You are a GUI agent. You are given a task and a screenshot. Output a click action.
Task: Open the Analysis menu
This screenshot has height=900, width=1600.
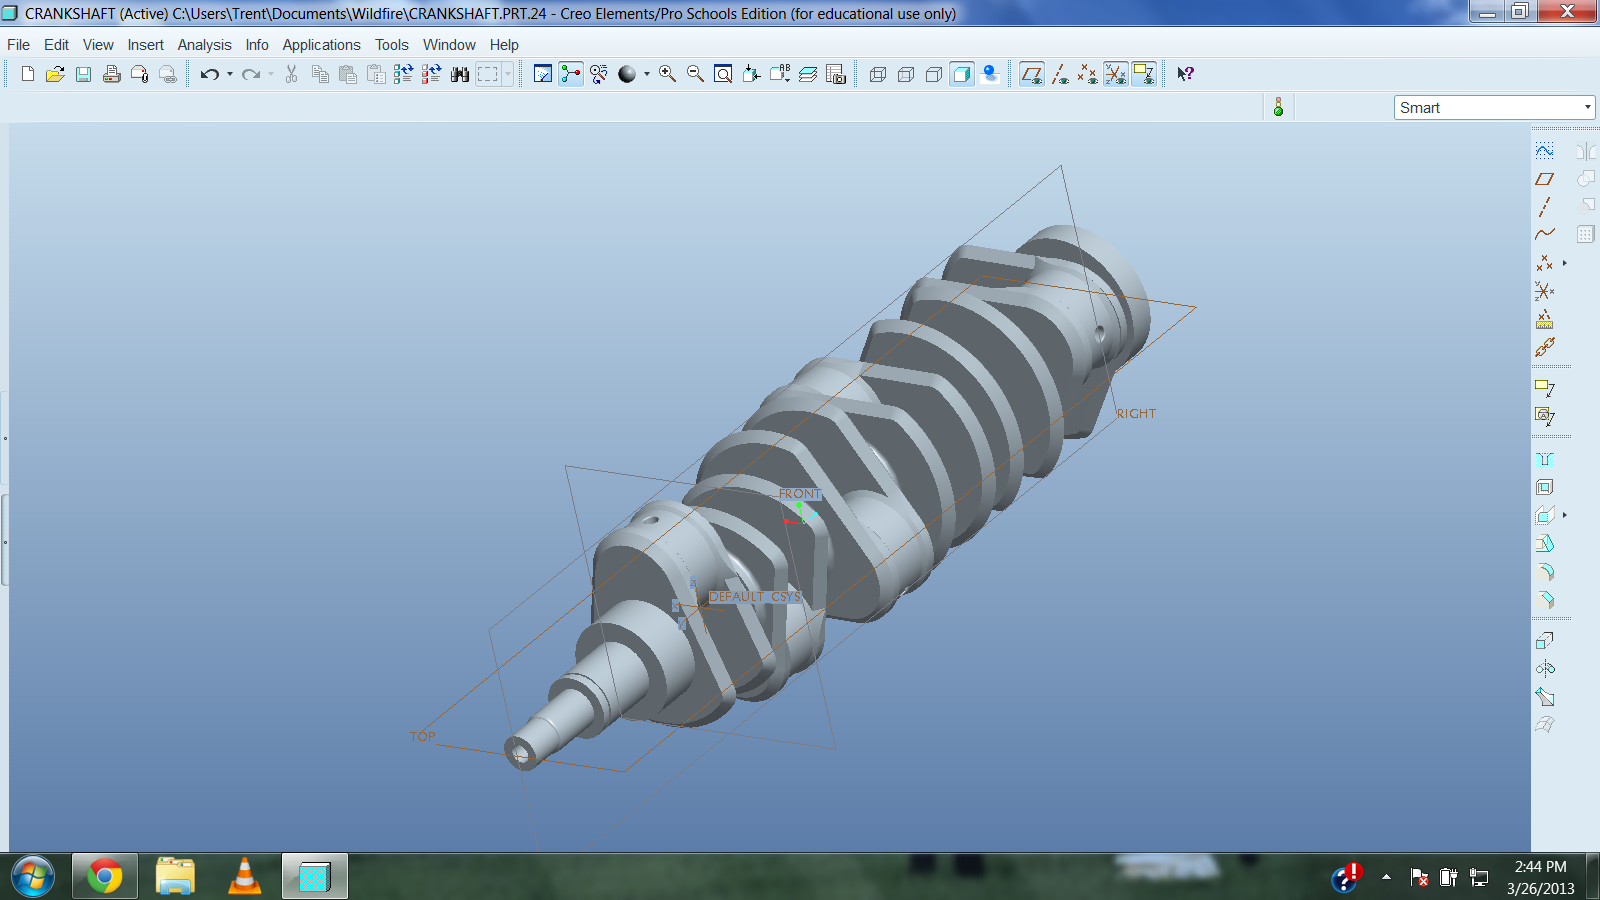pyautogui.click(x=204, y=45)
